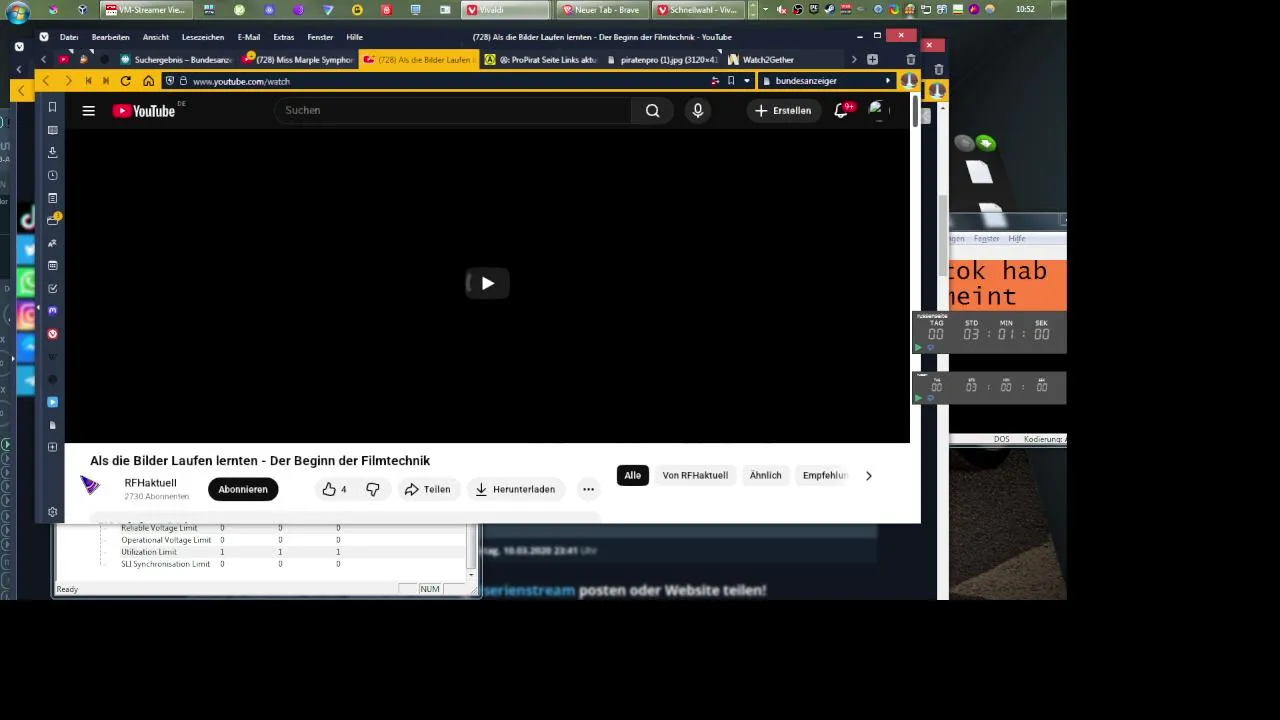Viewport: 1280px width, 720px height.
Task: Open the Datei menu
Action: click(x=69, y=37)
